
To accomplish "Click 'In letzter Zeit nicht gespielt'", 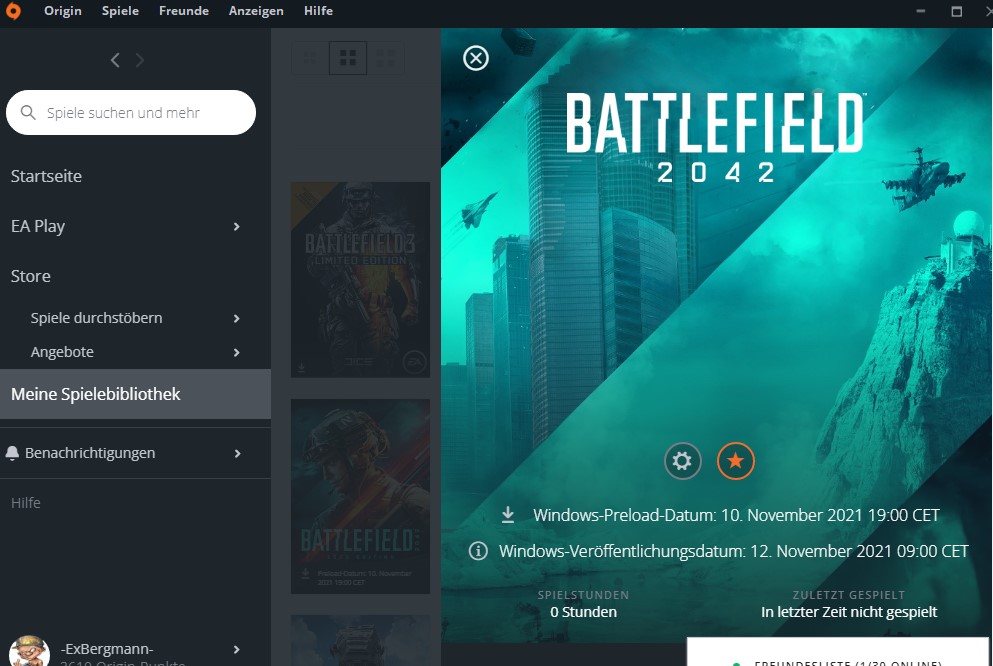I will 849,612.
